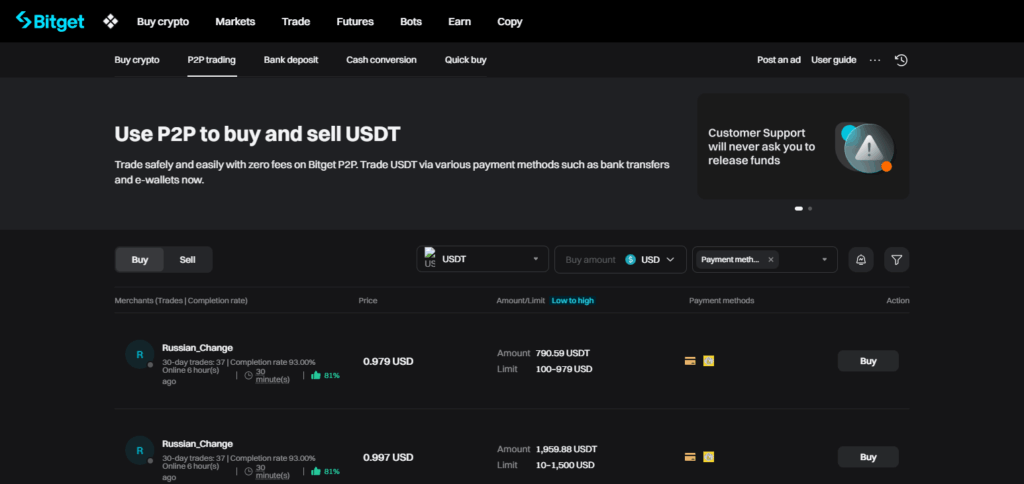Open the Earn menu
The height and width of the screenshot is (484, 1024).
click(460, 22)
